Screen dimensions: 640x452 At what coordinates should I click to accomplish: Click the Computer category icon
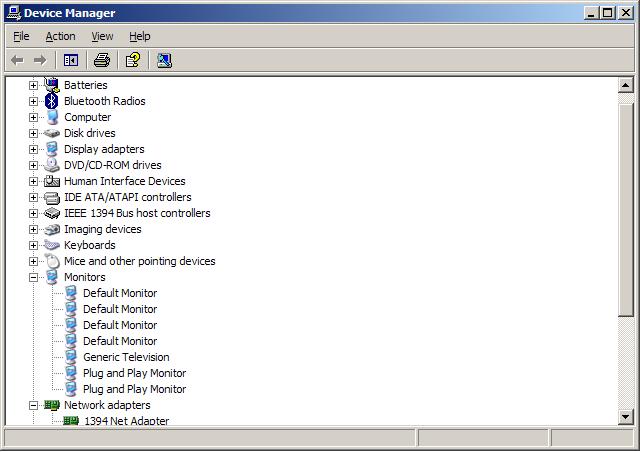(x=52, y=117)
